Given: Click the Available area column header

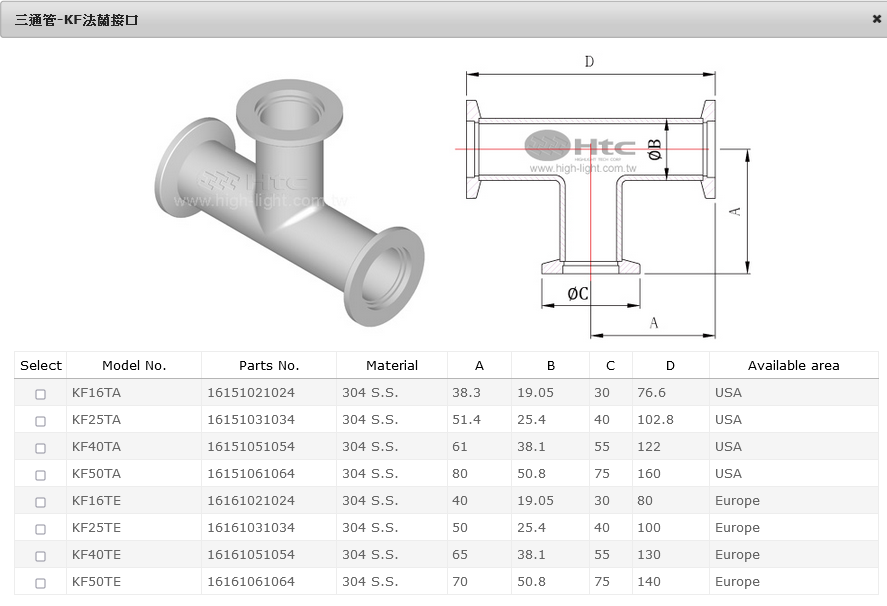Looking at the screenshot, I should tap(793, 366).
